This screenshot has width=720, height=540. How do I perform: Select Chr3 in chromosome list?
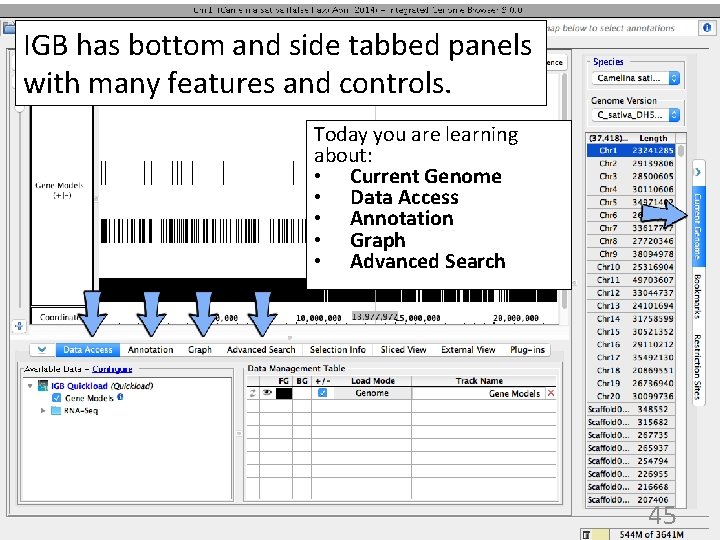[x=630, y=176]
